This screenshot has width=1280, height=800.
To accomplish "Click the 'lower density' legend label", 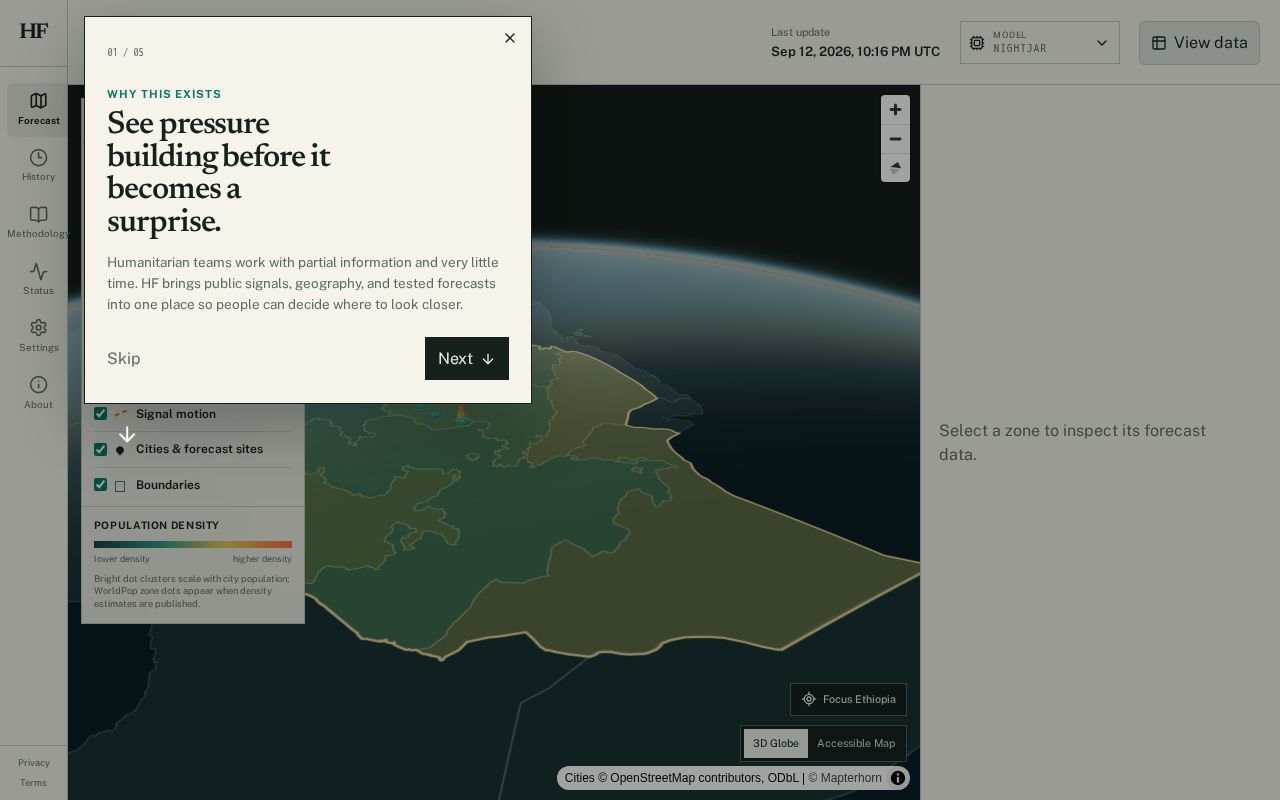I will [x=122, y=559].
